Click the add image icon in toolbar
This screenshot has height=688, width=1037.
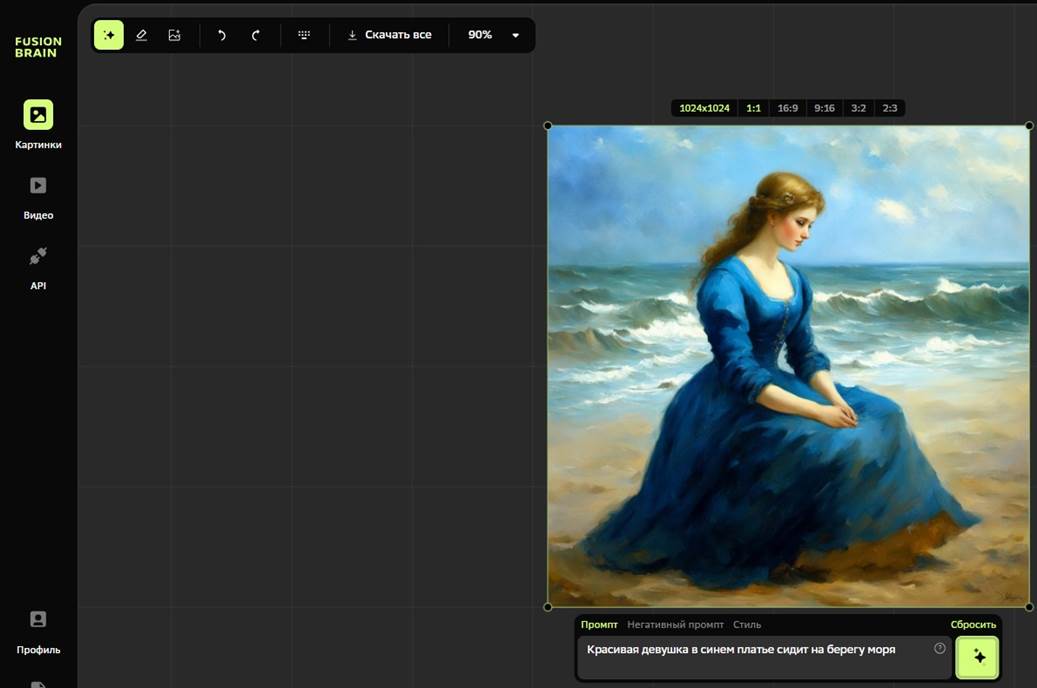point(174,35)
